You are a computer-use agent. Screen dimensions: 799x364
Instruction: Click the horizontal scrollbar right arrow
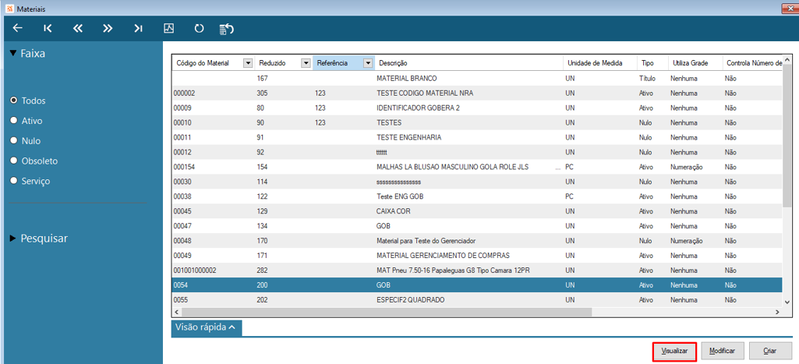pos(778,311)
